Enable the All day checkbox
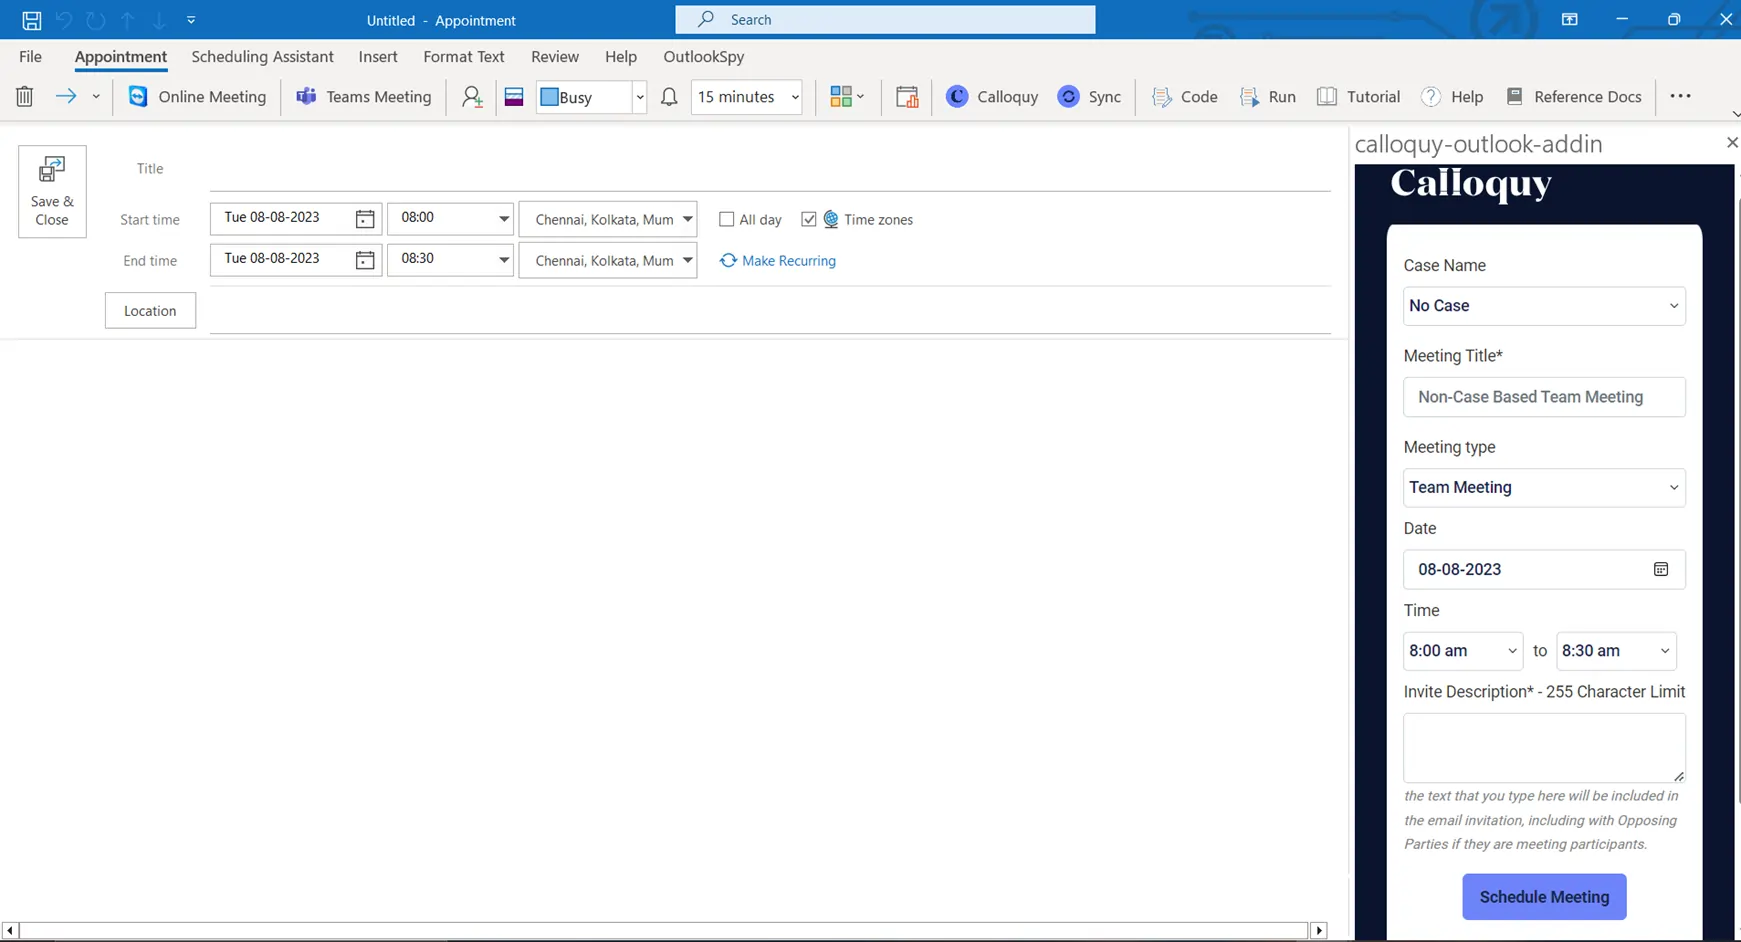This screenshot has width=1741, height=942. (x=727, y=219)
